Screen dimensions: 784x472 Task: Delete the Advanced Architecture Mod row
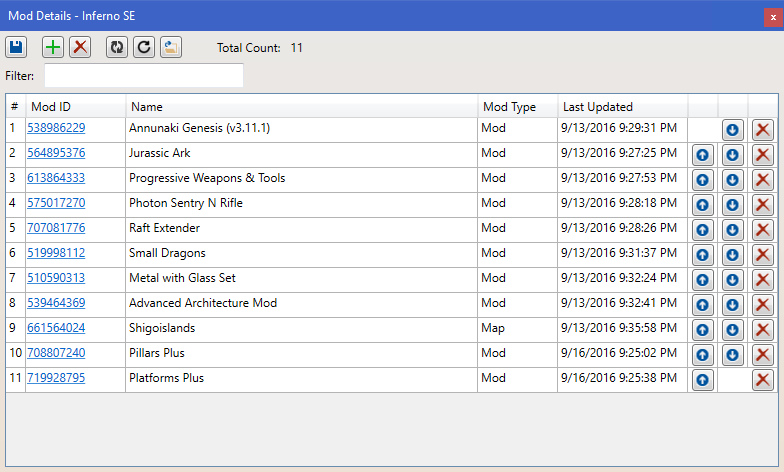762,305
